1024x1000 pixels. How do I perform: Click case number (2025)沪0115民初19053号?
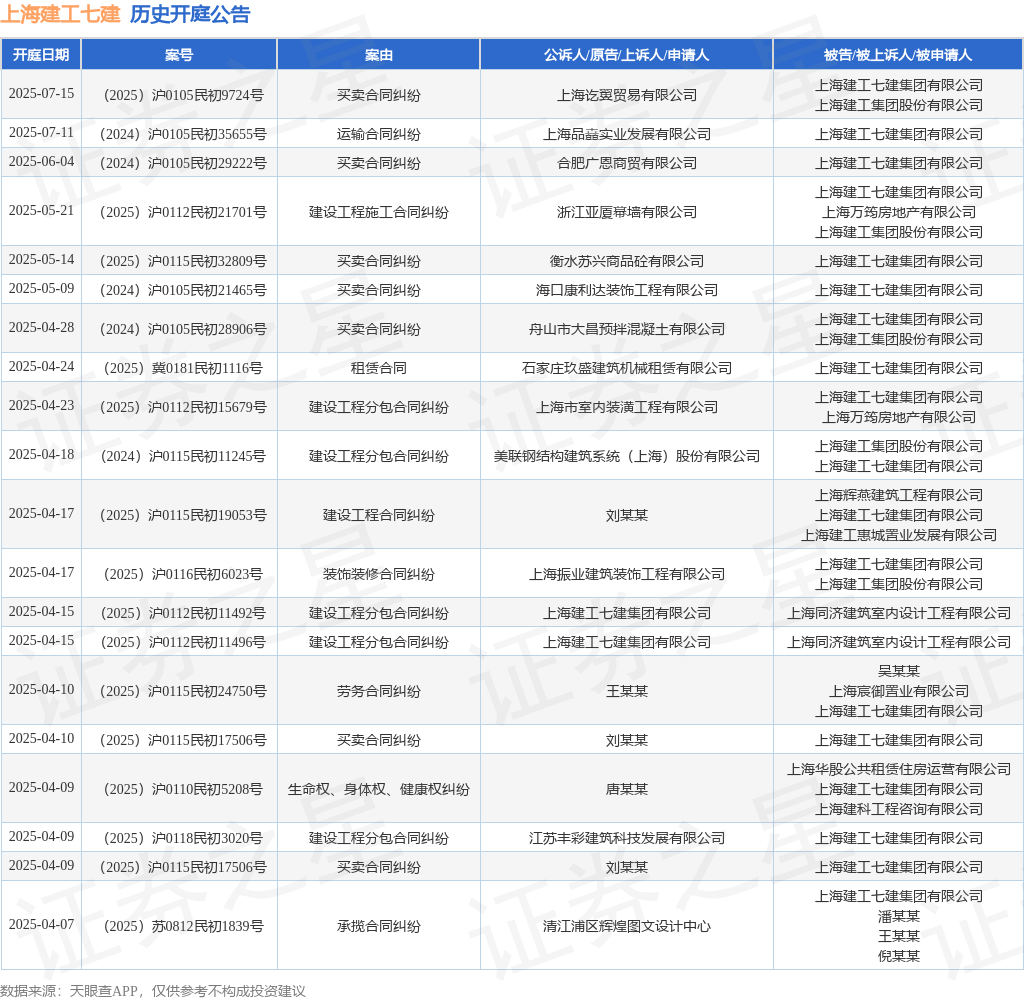coord(183,515)
